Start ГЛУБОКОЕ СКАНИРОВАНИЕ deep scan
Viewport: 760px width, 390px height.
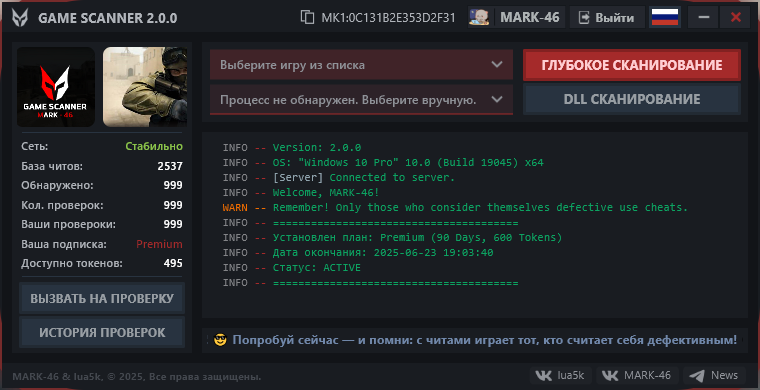632,65
